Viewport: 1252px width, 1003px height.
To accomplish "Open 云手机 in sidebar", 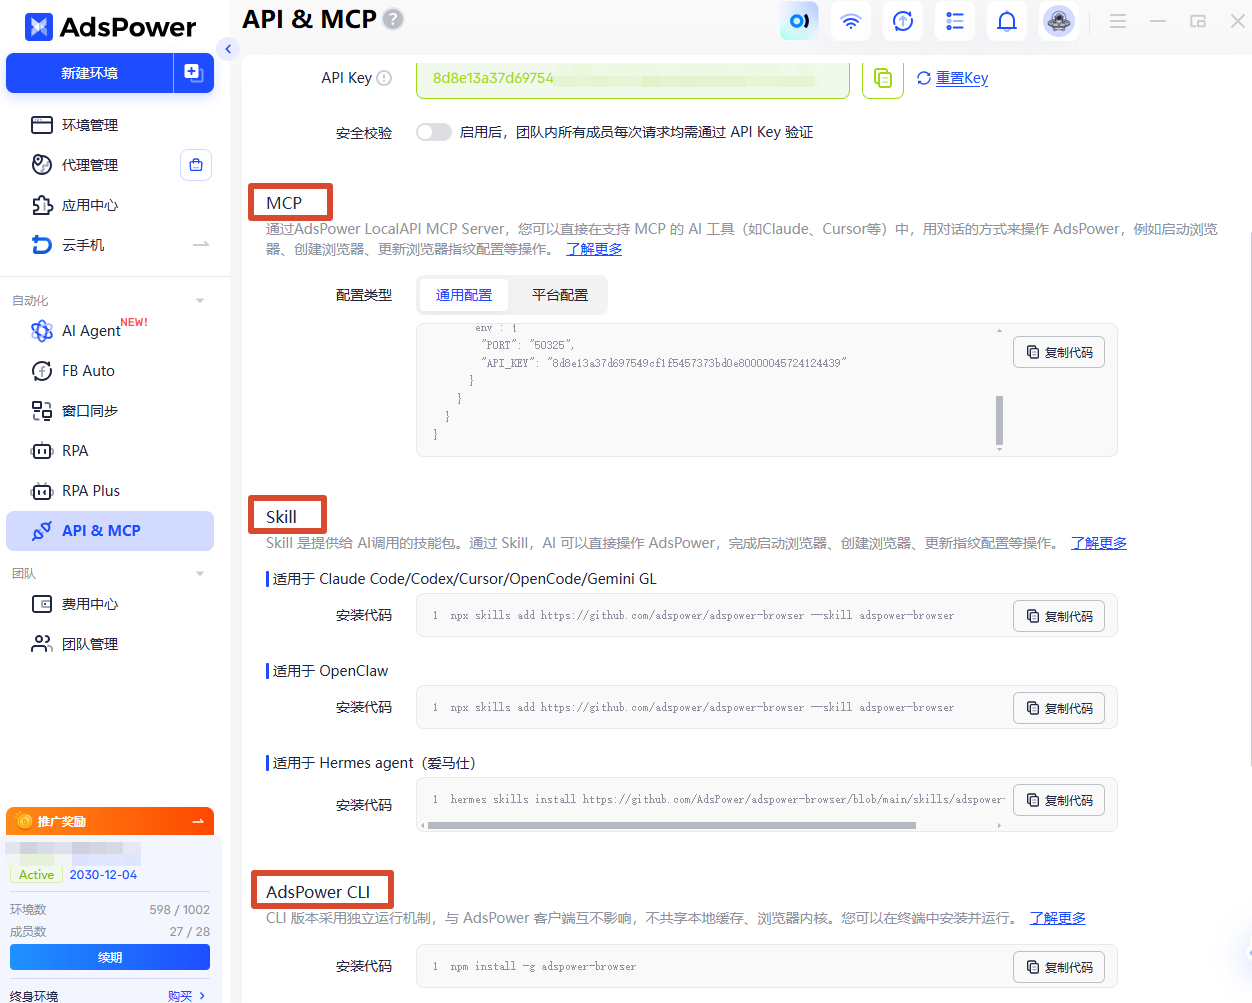I will tap(83, 245).
